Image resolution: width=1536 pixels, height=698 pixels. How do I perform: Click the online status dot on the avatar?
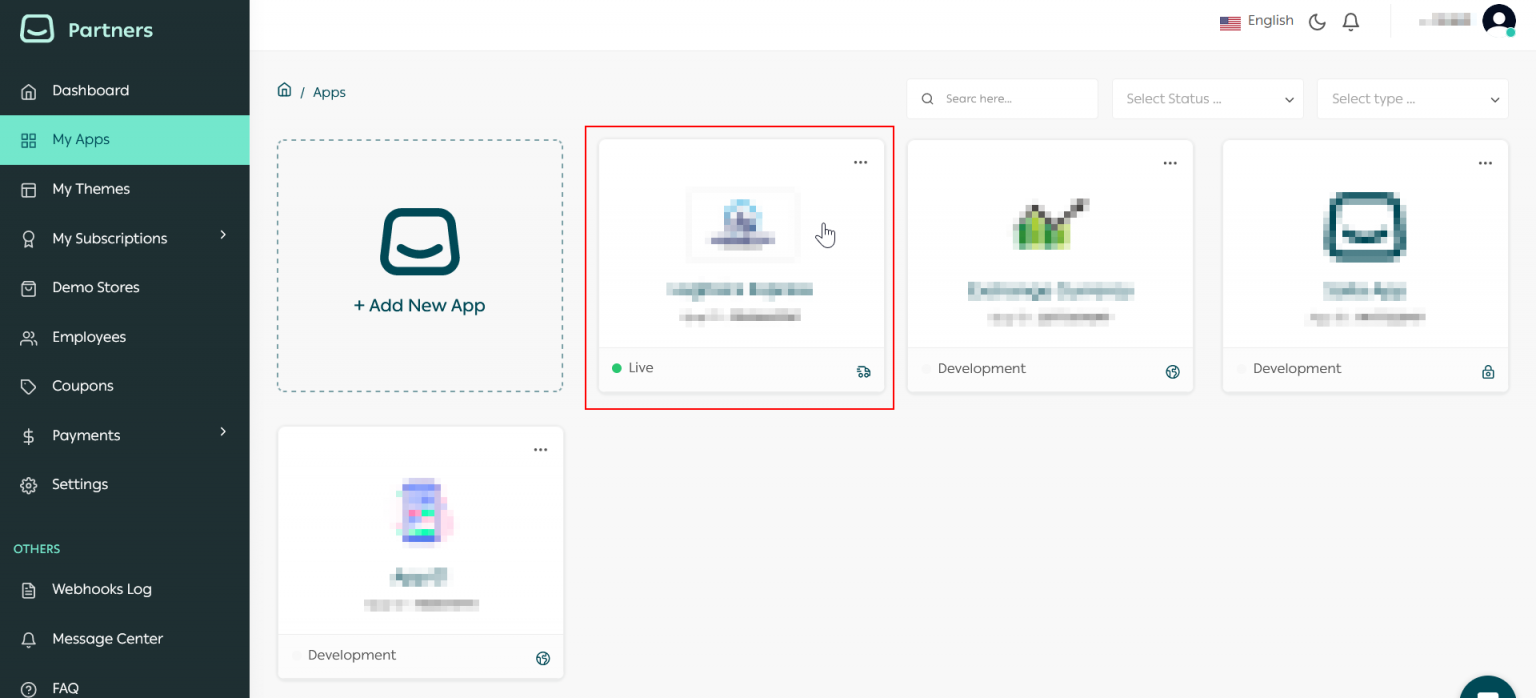click(x=1511, y=32)
